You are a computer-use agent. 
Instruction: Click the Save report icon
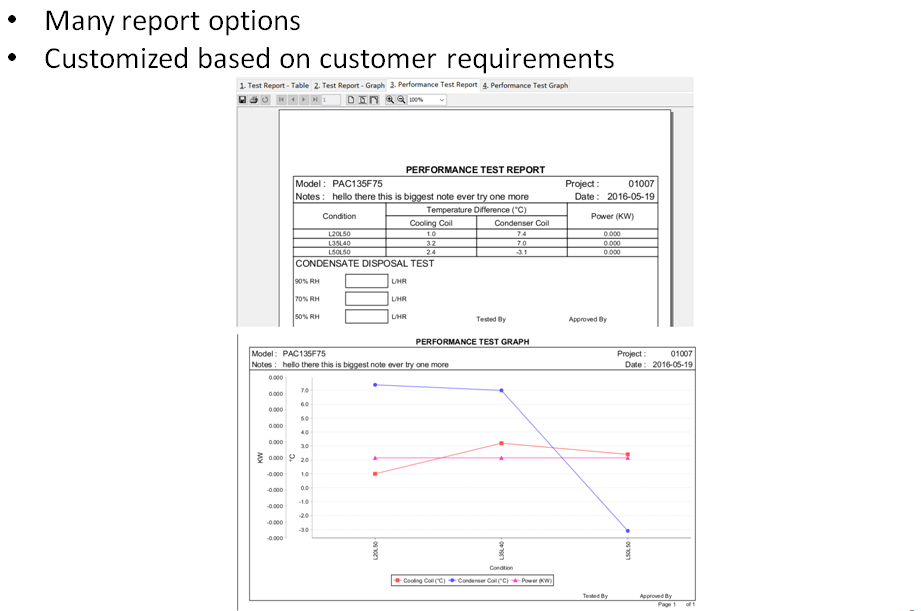pyautogui.click(x=243, y=100)
